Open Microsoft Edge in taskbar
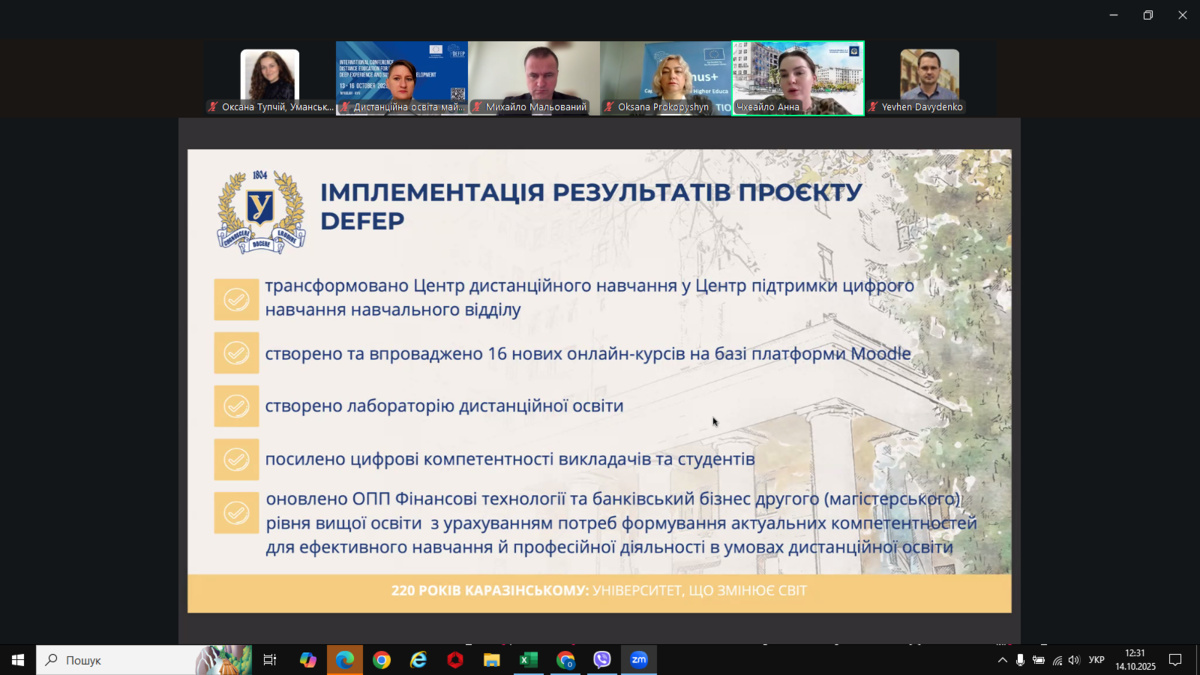 345,660
